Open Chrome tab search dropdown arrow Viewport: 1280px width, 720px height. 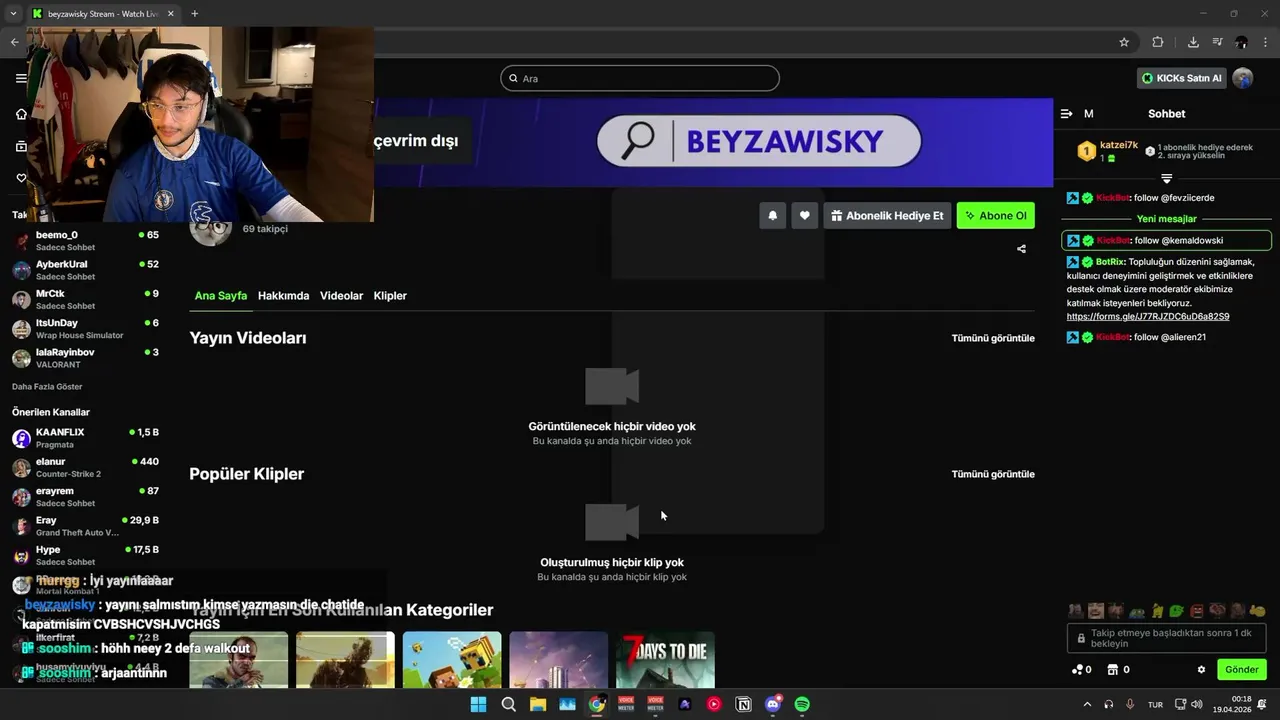pyautogui.click(x=13, y=14)
